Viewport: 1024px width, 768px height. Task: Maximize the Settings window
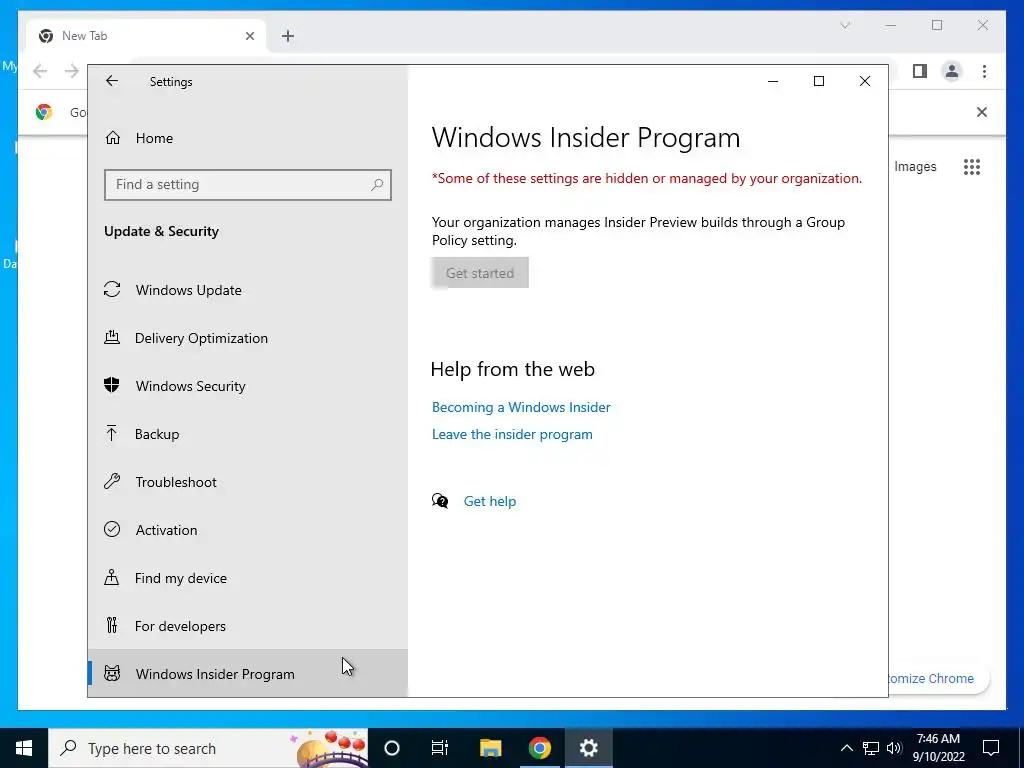819,81
